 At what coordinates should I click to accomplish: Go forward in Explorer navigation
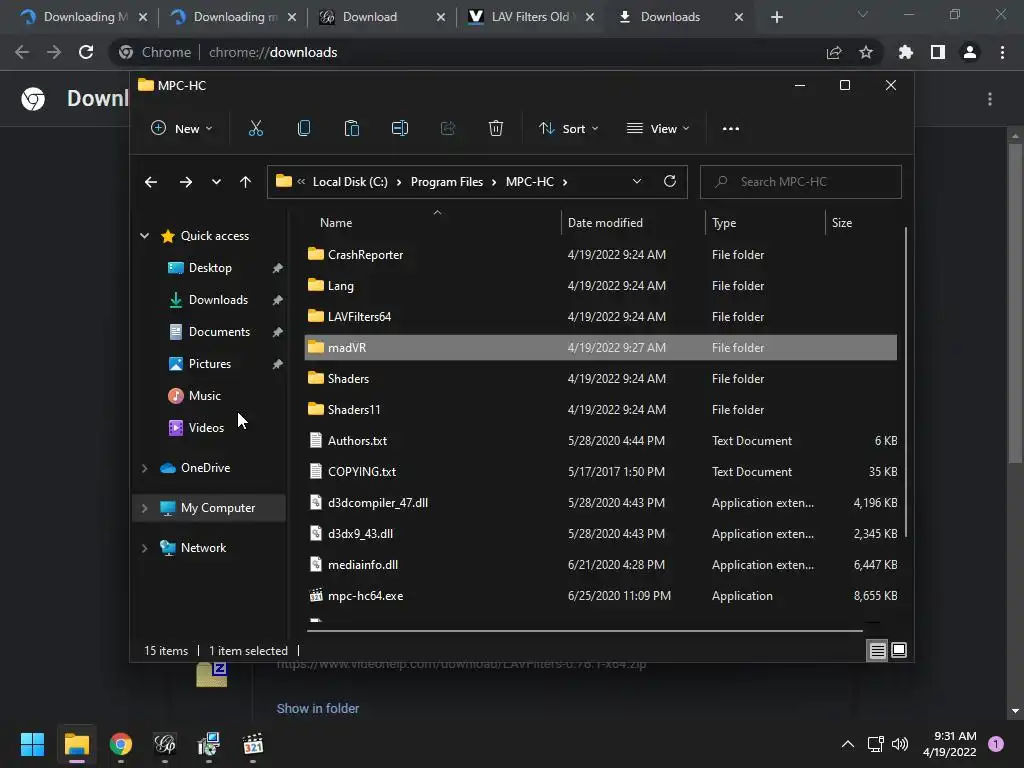tap(185, 182)
